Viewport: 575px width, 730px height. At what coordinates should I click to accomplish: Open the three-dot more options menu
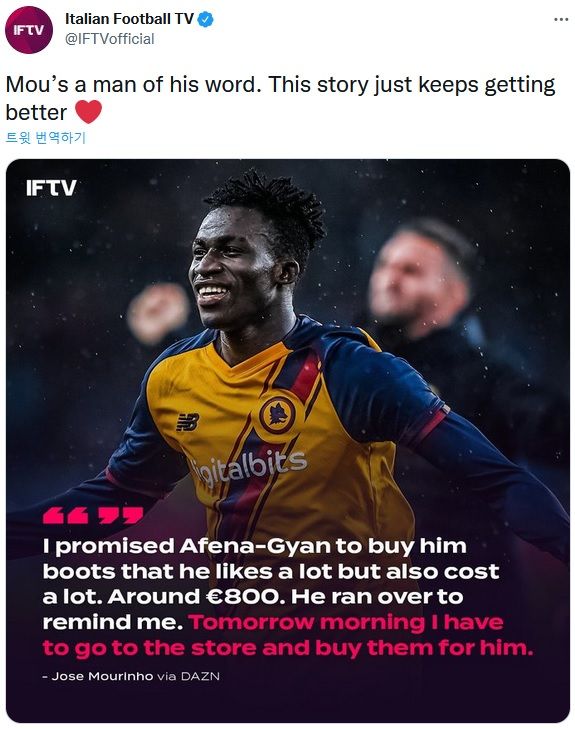pyautogui.click(x=561, y=20)
